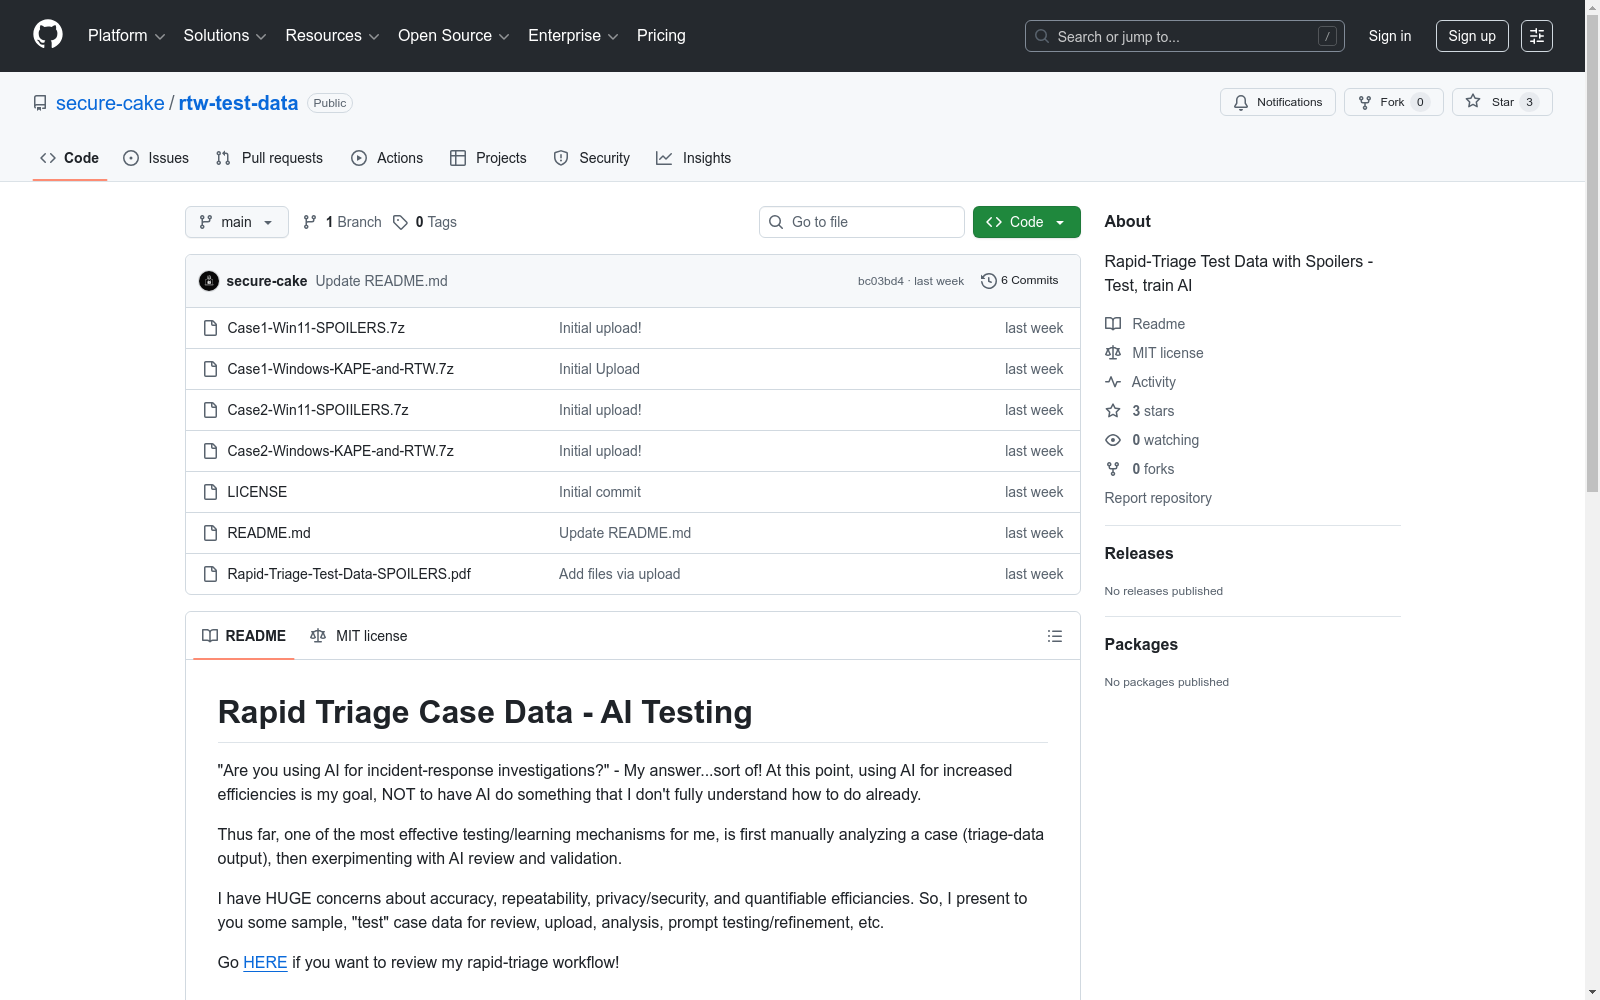Screen dimensions: 1600x1000
Task: Click the file icon for Case2-Win11-SPOIILERS.7z
Action: 210,410
